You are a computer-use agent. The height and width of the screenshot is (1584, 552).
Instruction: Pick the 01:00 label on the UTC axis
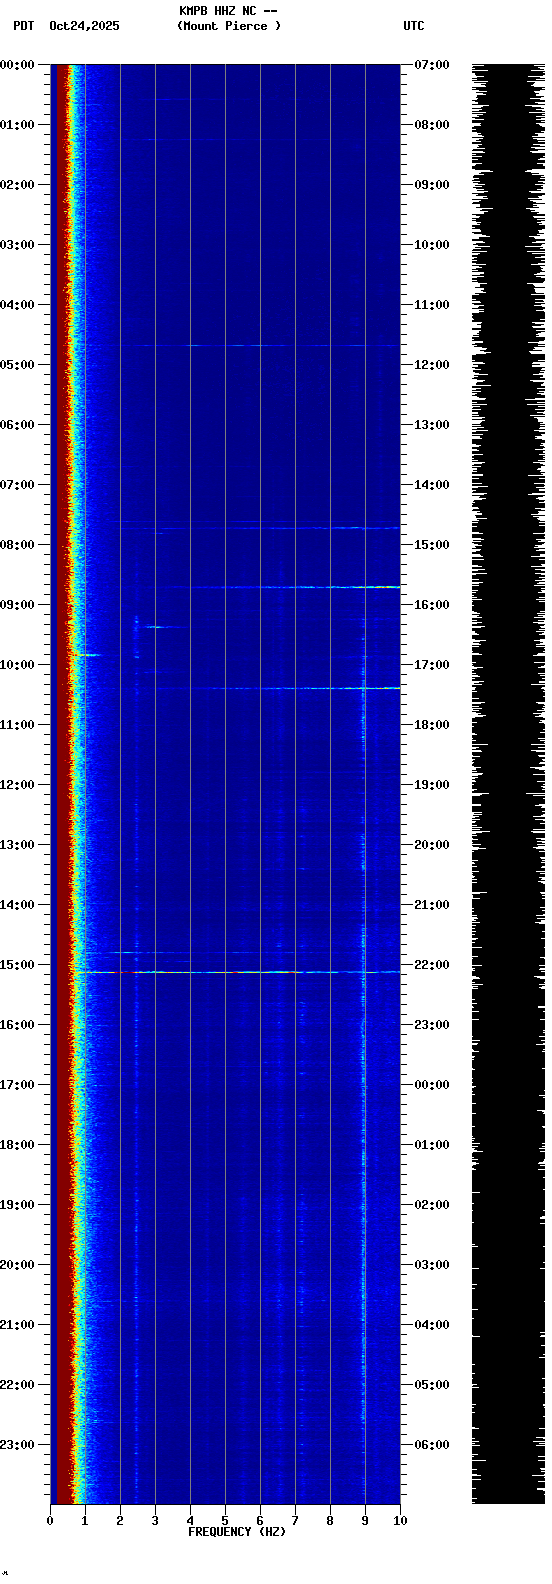432,1145
